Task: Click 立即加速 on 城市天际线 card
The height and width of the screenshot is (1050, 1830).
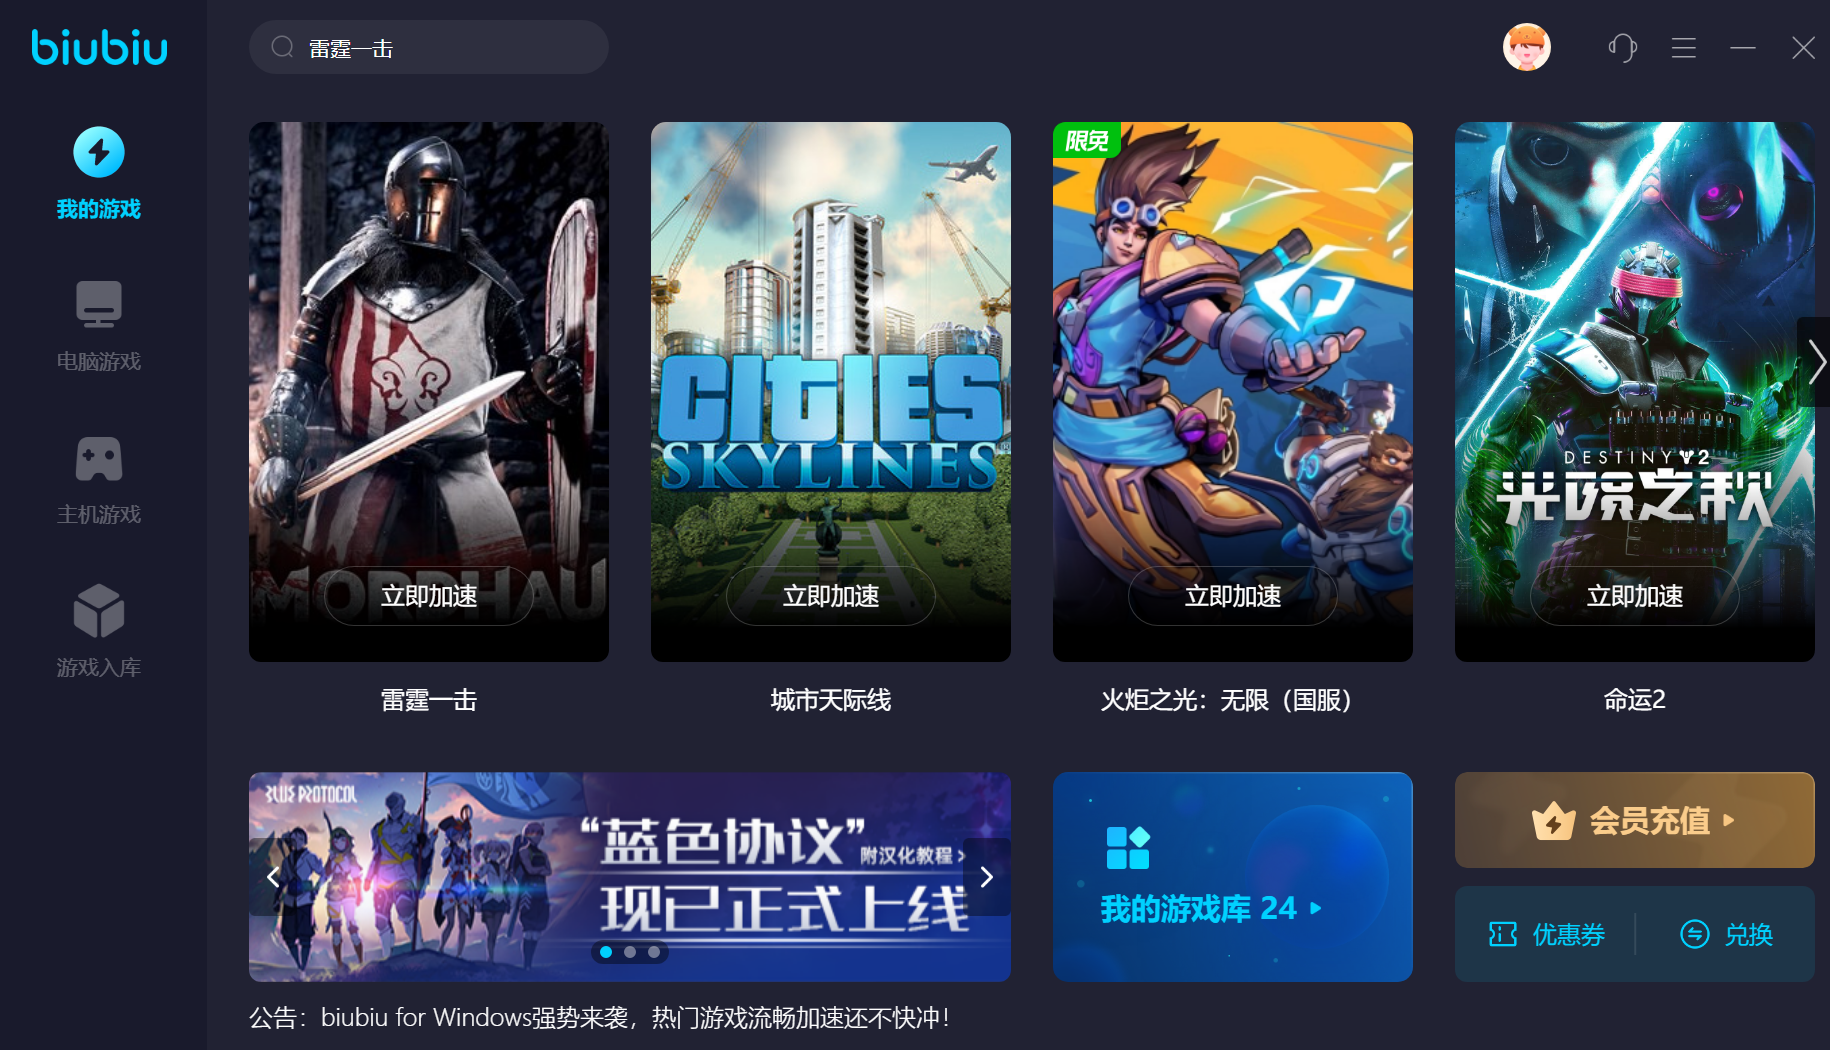Action: click(x=831, y=596)
